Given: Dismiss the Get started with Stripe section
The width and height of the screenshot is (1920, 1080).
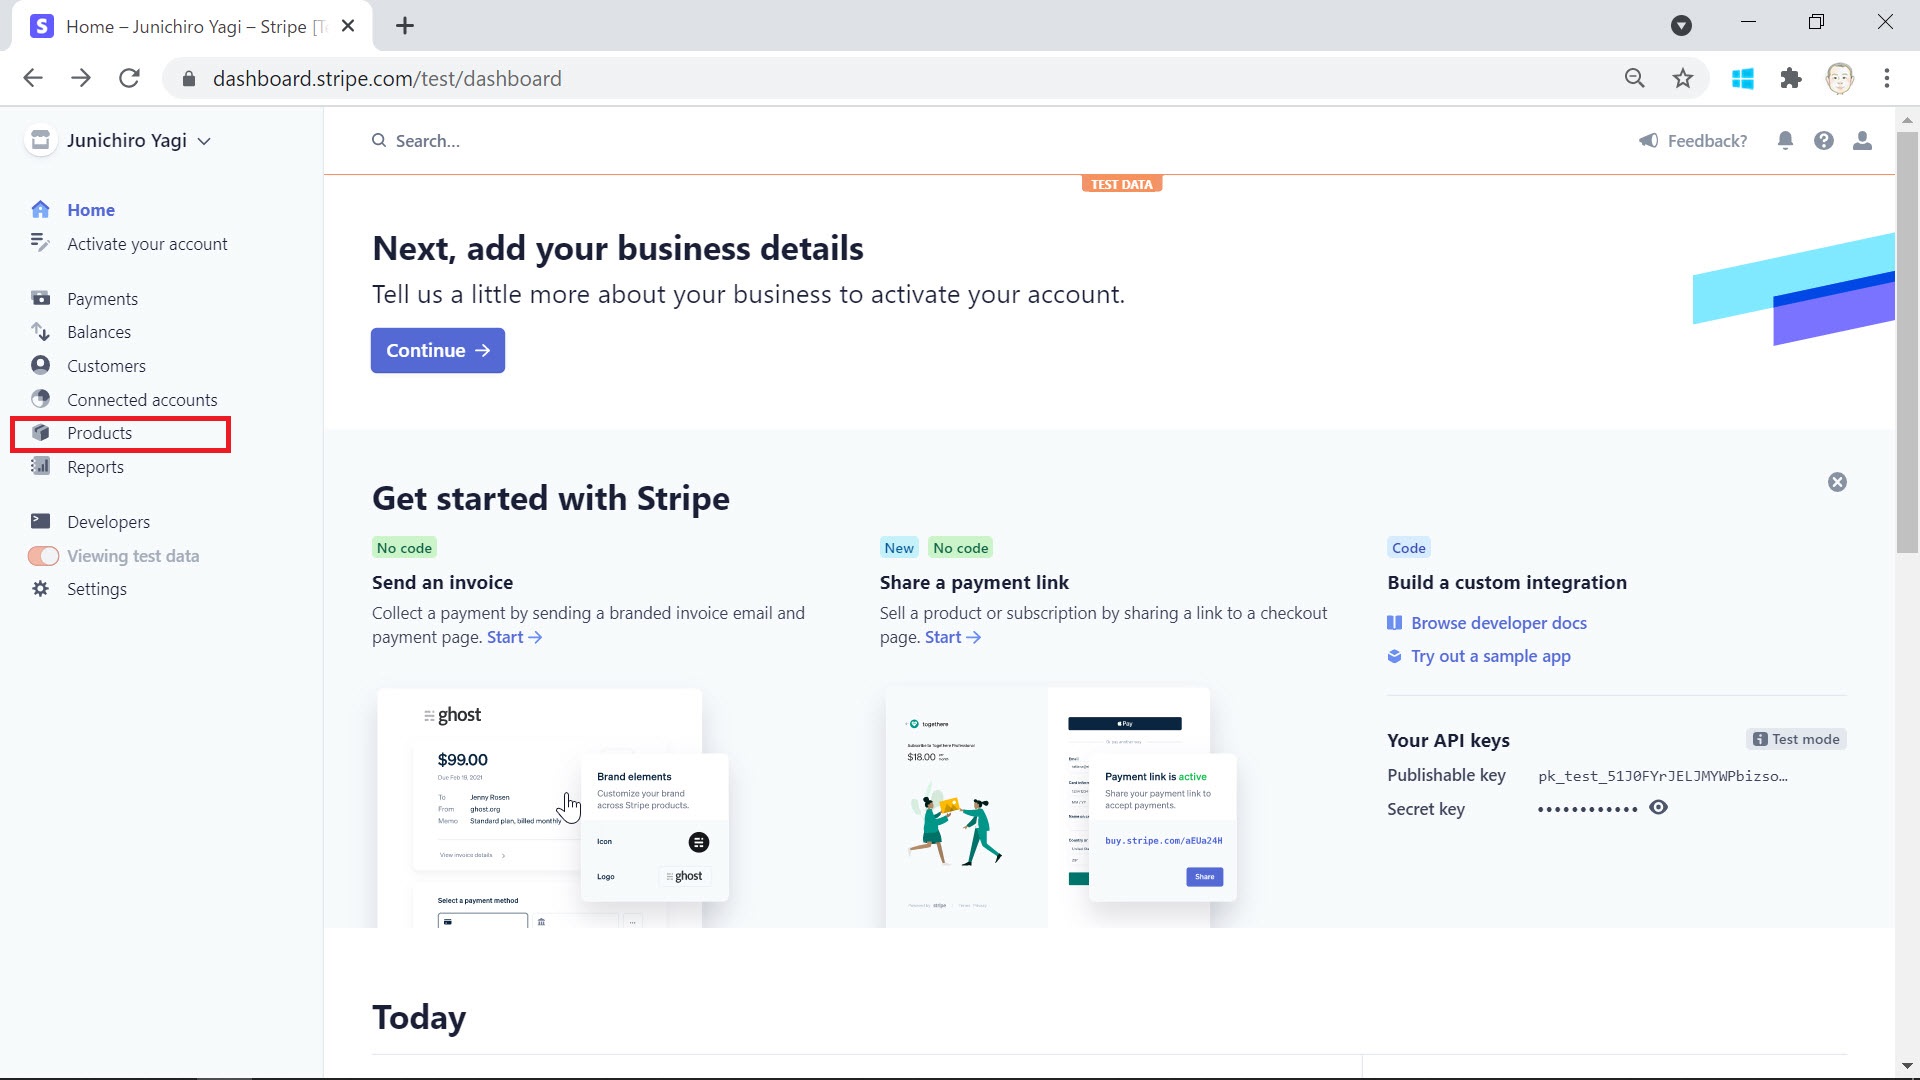Looking at the screenshot, I should [1837, 482].
